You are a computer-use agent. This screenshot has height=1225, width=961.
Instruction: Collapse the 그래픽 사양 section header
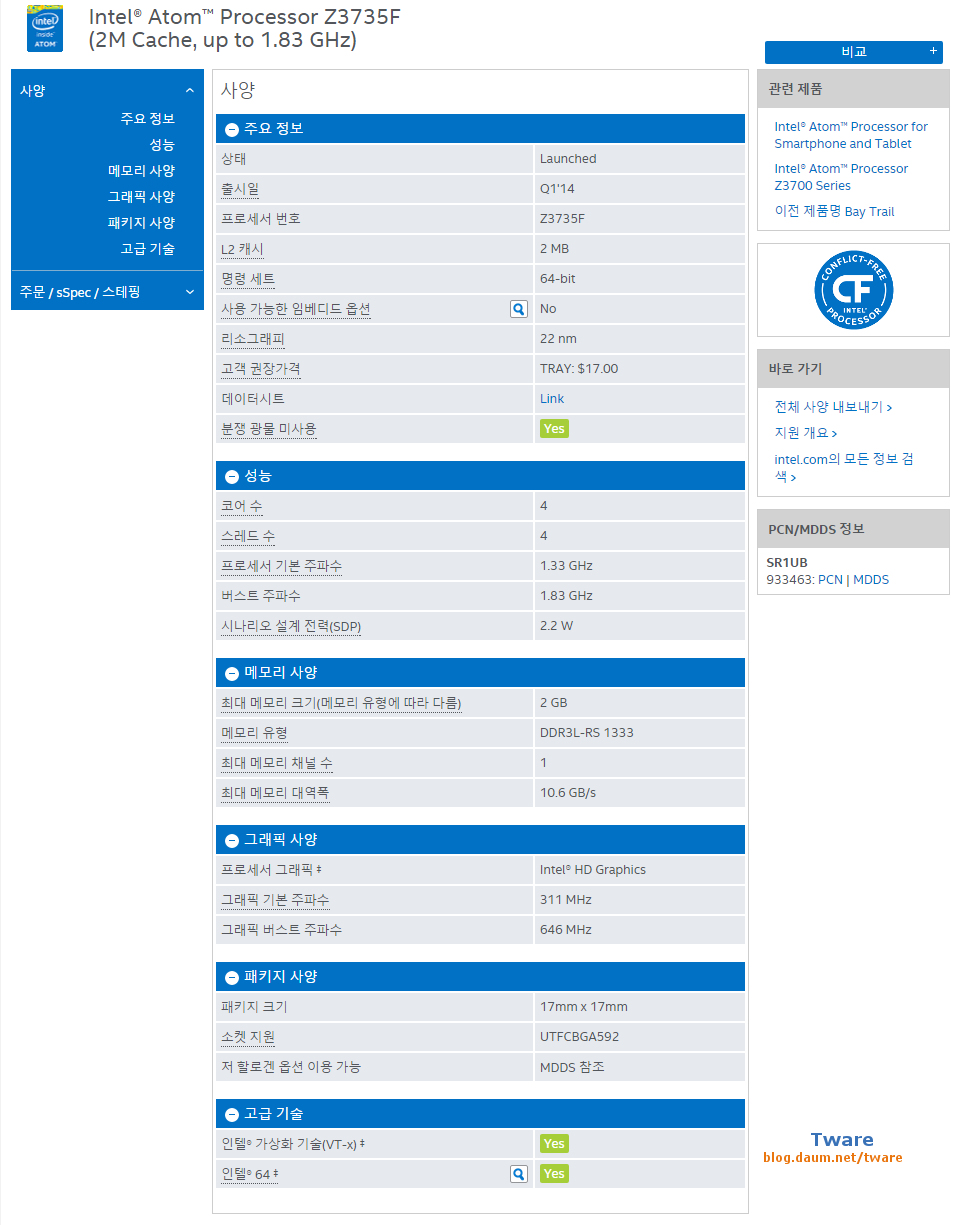[480, 840]
